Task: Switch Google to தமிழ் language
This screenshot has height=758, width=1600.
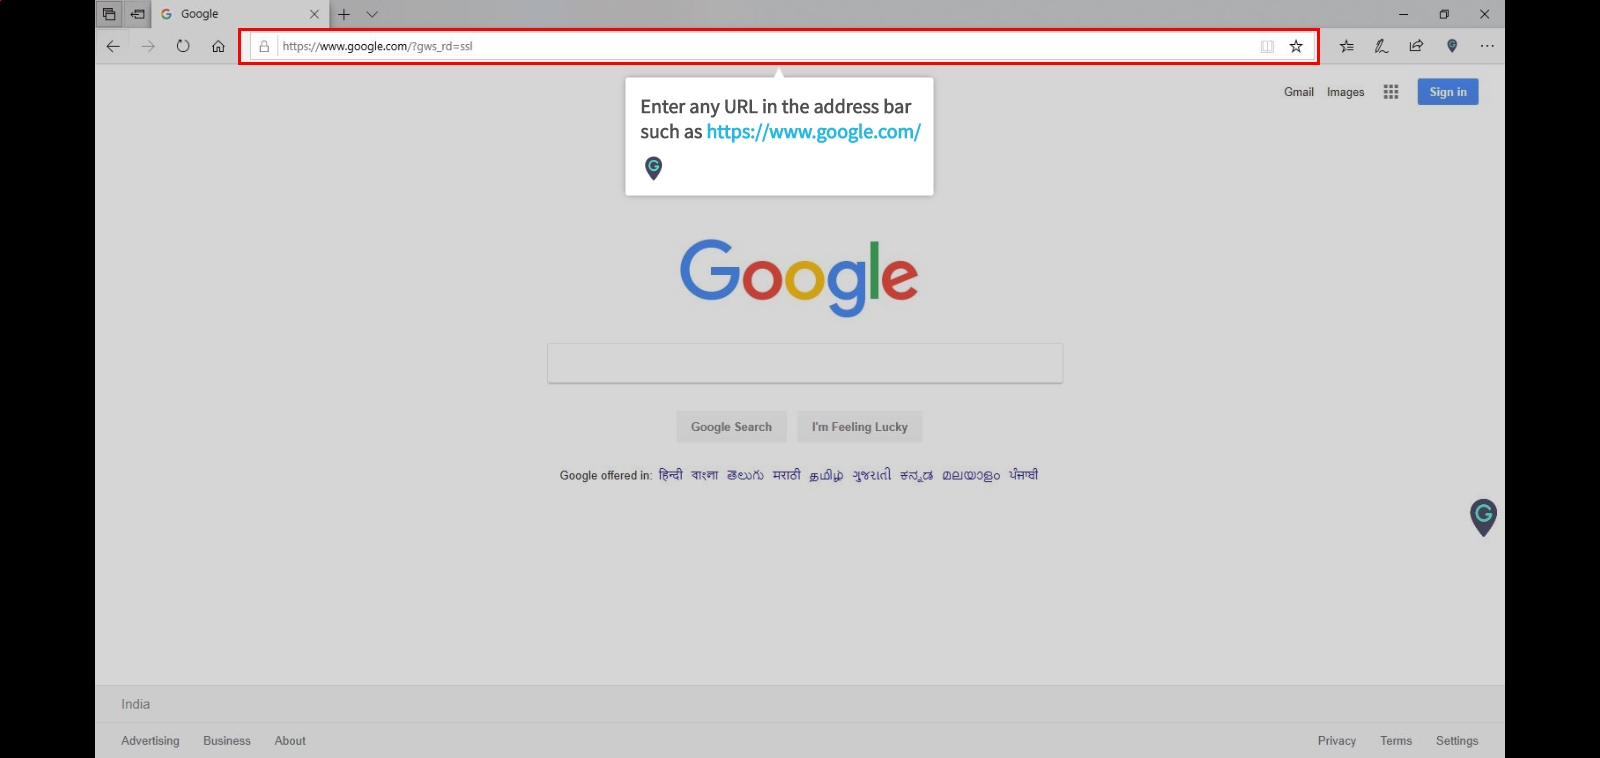Action: pyautogui.click(x=826, y=475)
